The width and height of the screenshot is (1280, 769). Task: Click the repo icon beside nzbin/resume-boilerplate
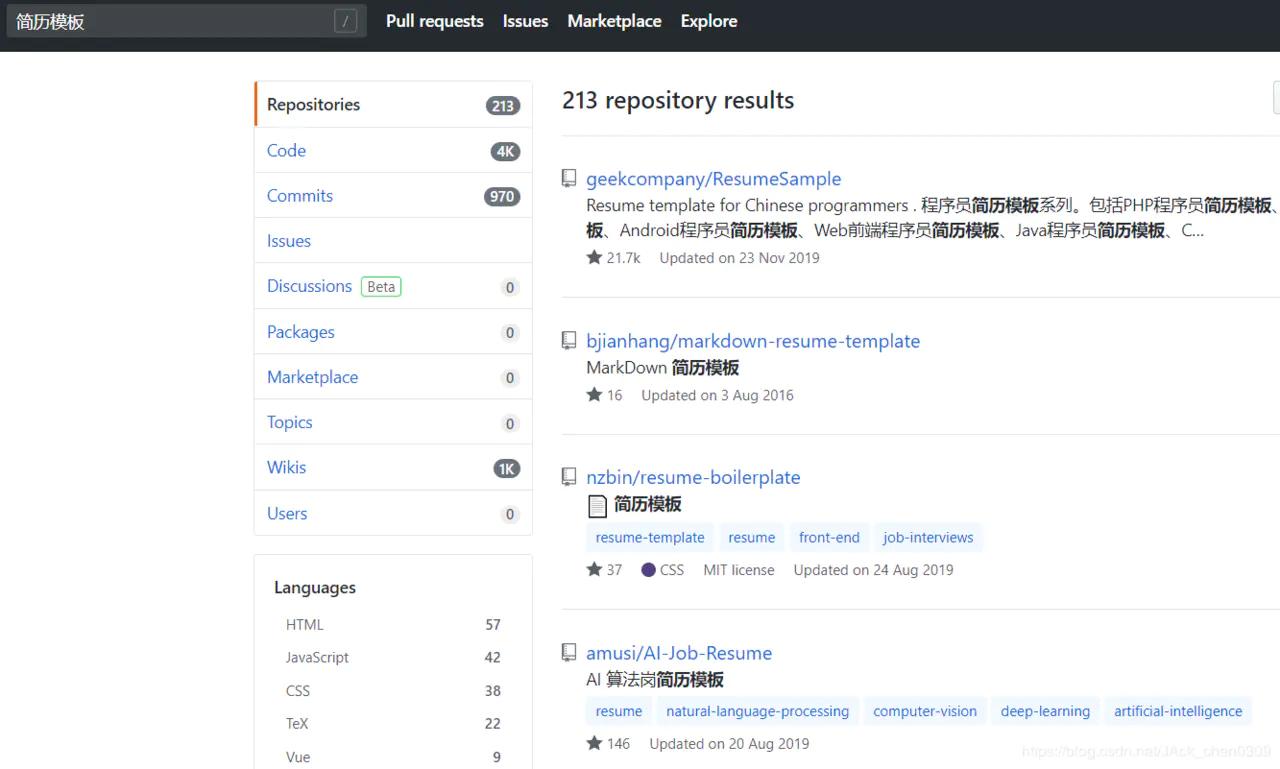[569, 477]
